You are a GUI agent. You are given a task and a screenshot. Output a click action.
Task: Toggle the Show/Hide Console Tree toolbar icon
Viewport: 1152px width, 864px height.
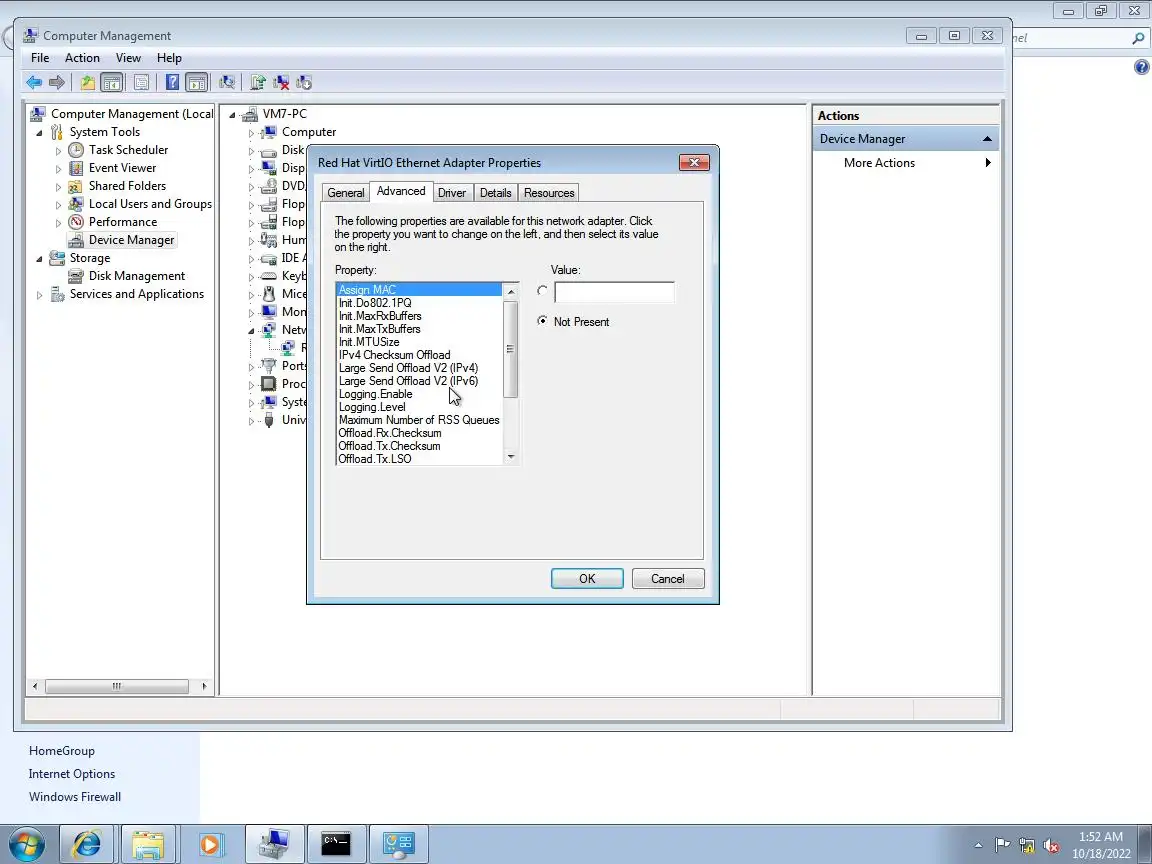coord(112,82)
